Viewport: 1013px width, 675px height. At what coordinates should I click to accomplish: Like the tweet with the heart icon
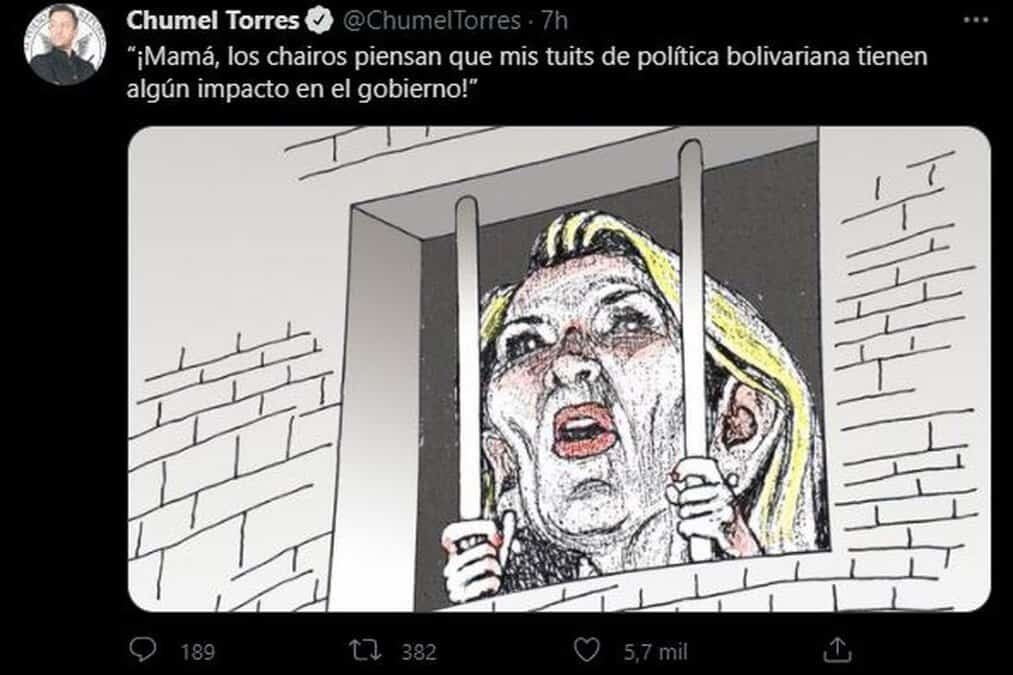pyautogui.click(x=587, y=650)
